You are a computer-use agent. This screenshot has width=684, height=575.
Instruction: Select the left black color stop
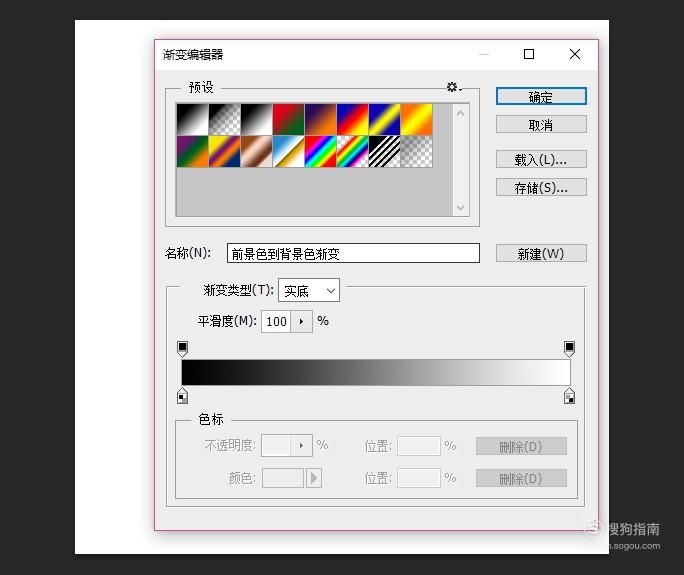[x=182, y=396]
